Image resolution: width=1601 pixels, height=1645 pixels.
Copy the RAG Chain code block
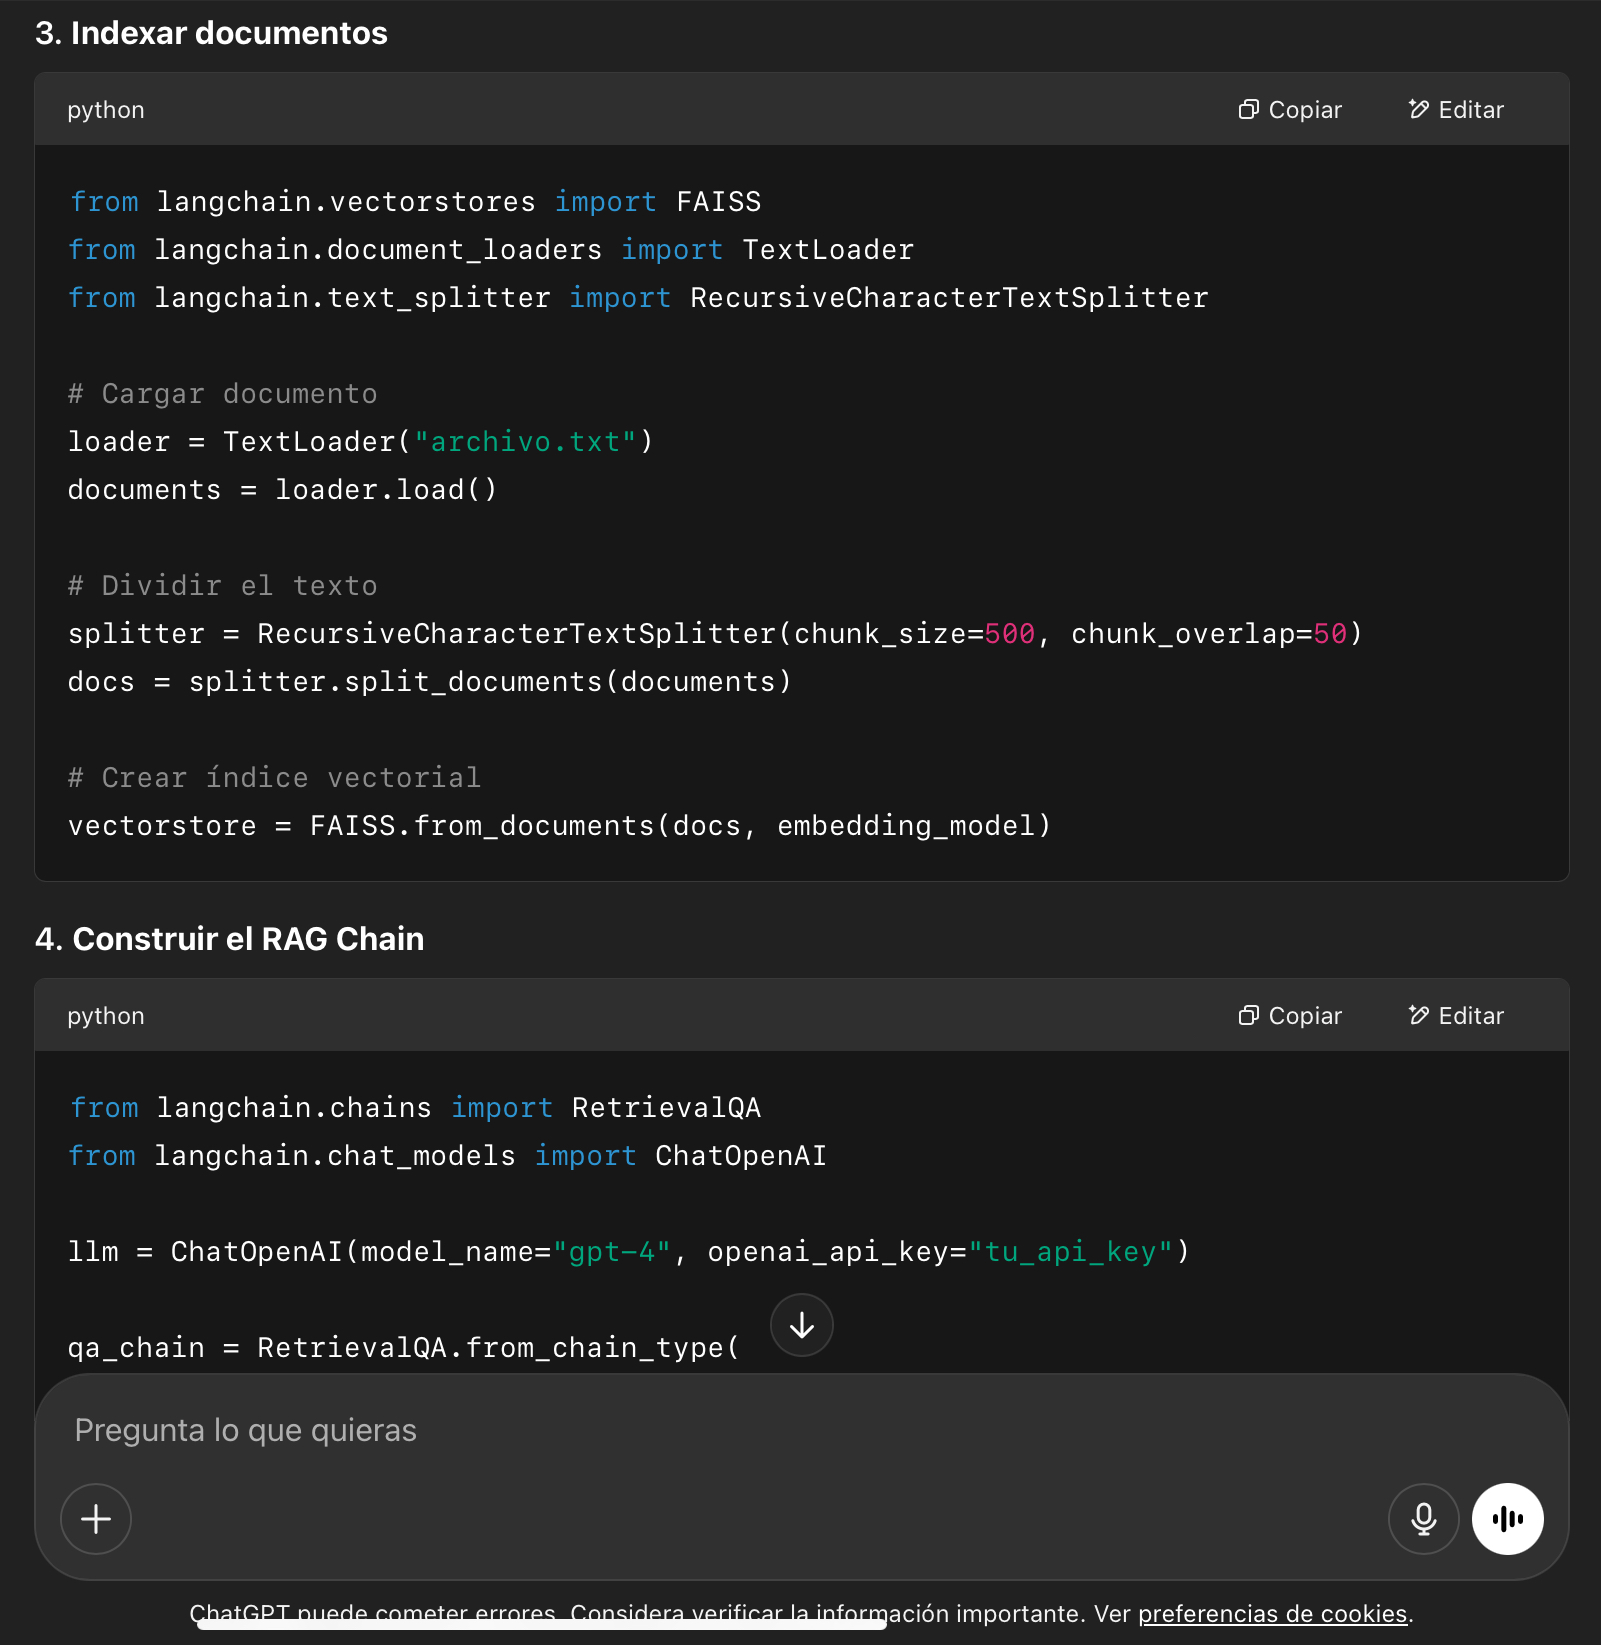(x=1290, y=1016)
